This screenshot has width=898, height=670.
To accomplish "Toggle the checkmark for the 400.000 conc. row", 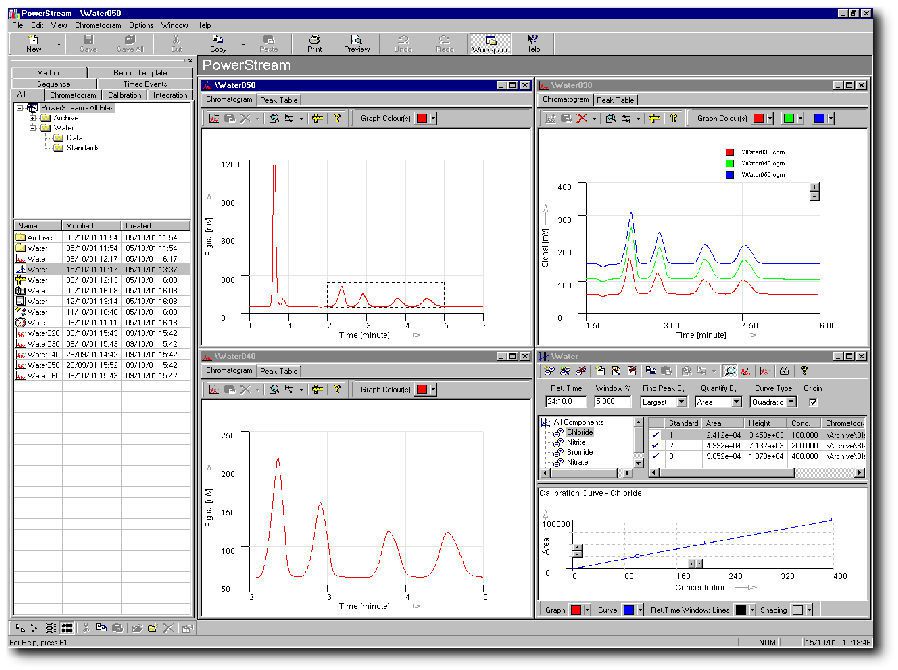I will (x=656, y=456).
